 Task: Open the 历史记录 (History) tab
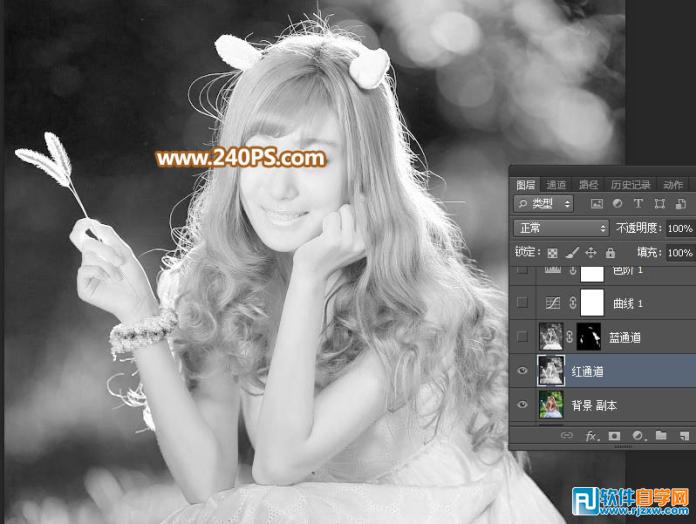pyautogui.click(x=630, y=185)
